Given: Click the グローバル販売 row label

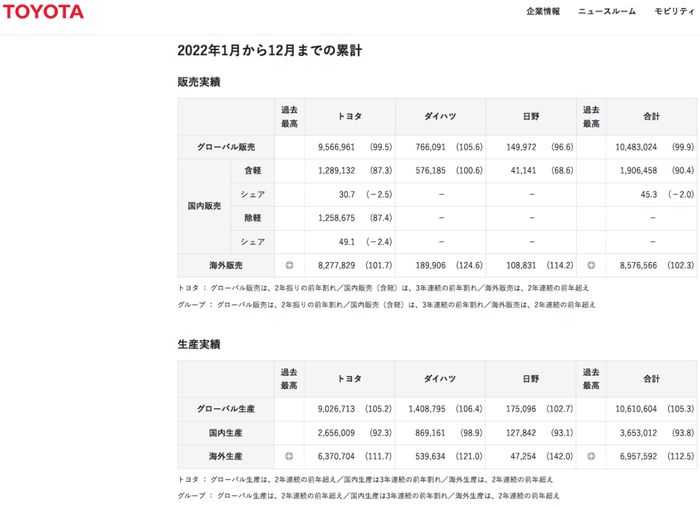Looking at the screenshot, I should (226, 147).
